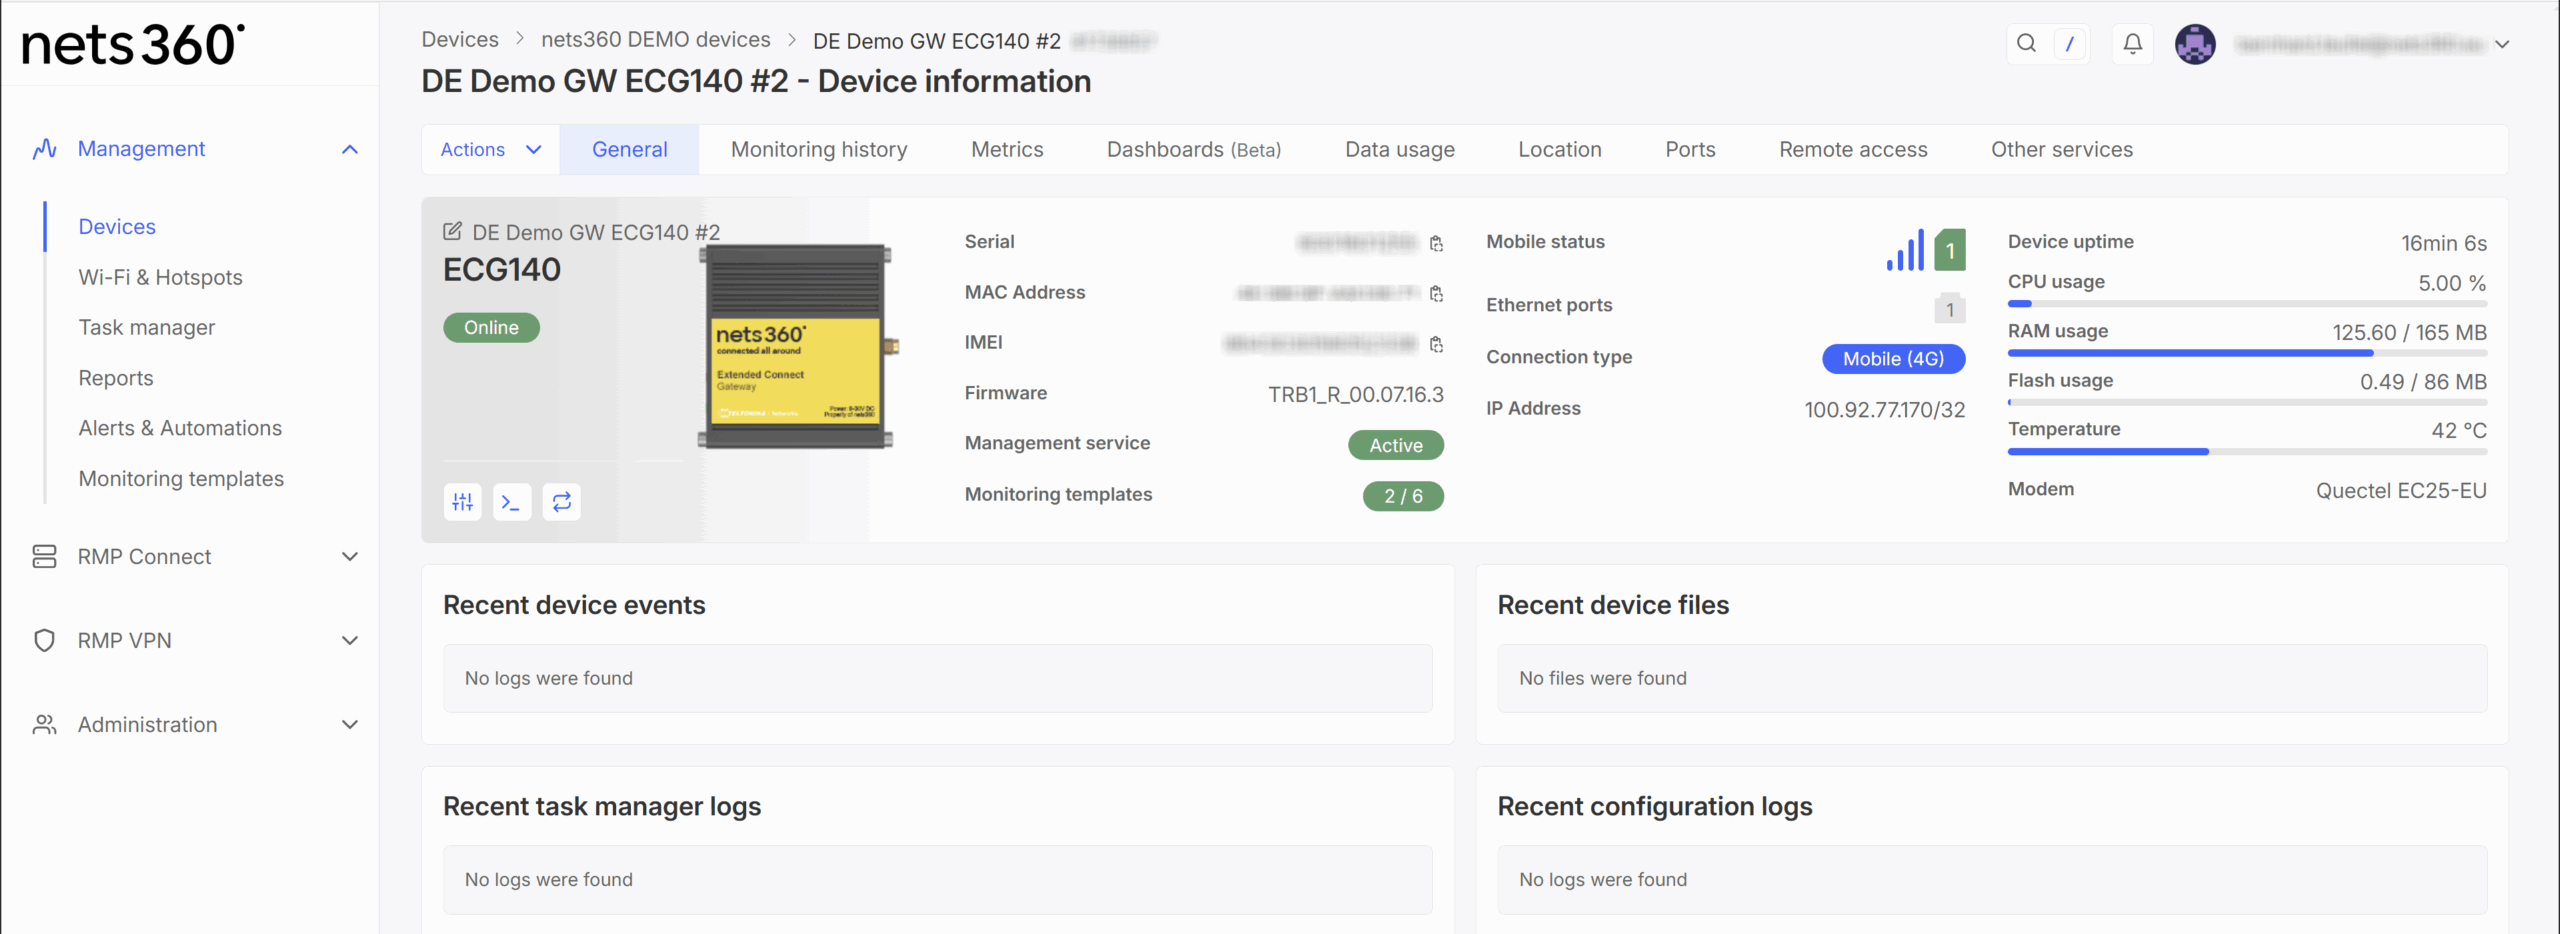Viewport: 2560px width, 934px height.
Task: Open the Other services tab
Action: 2061,150
